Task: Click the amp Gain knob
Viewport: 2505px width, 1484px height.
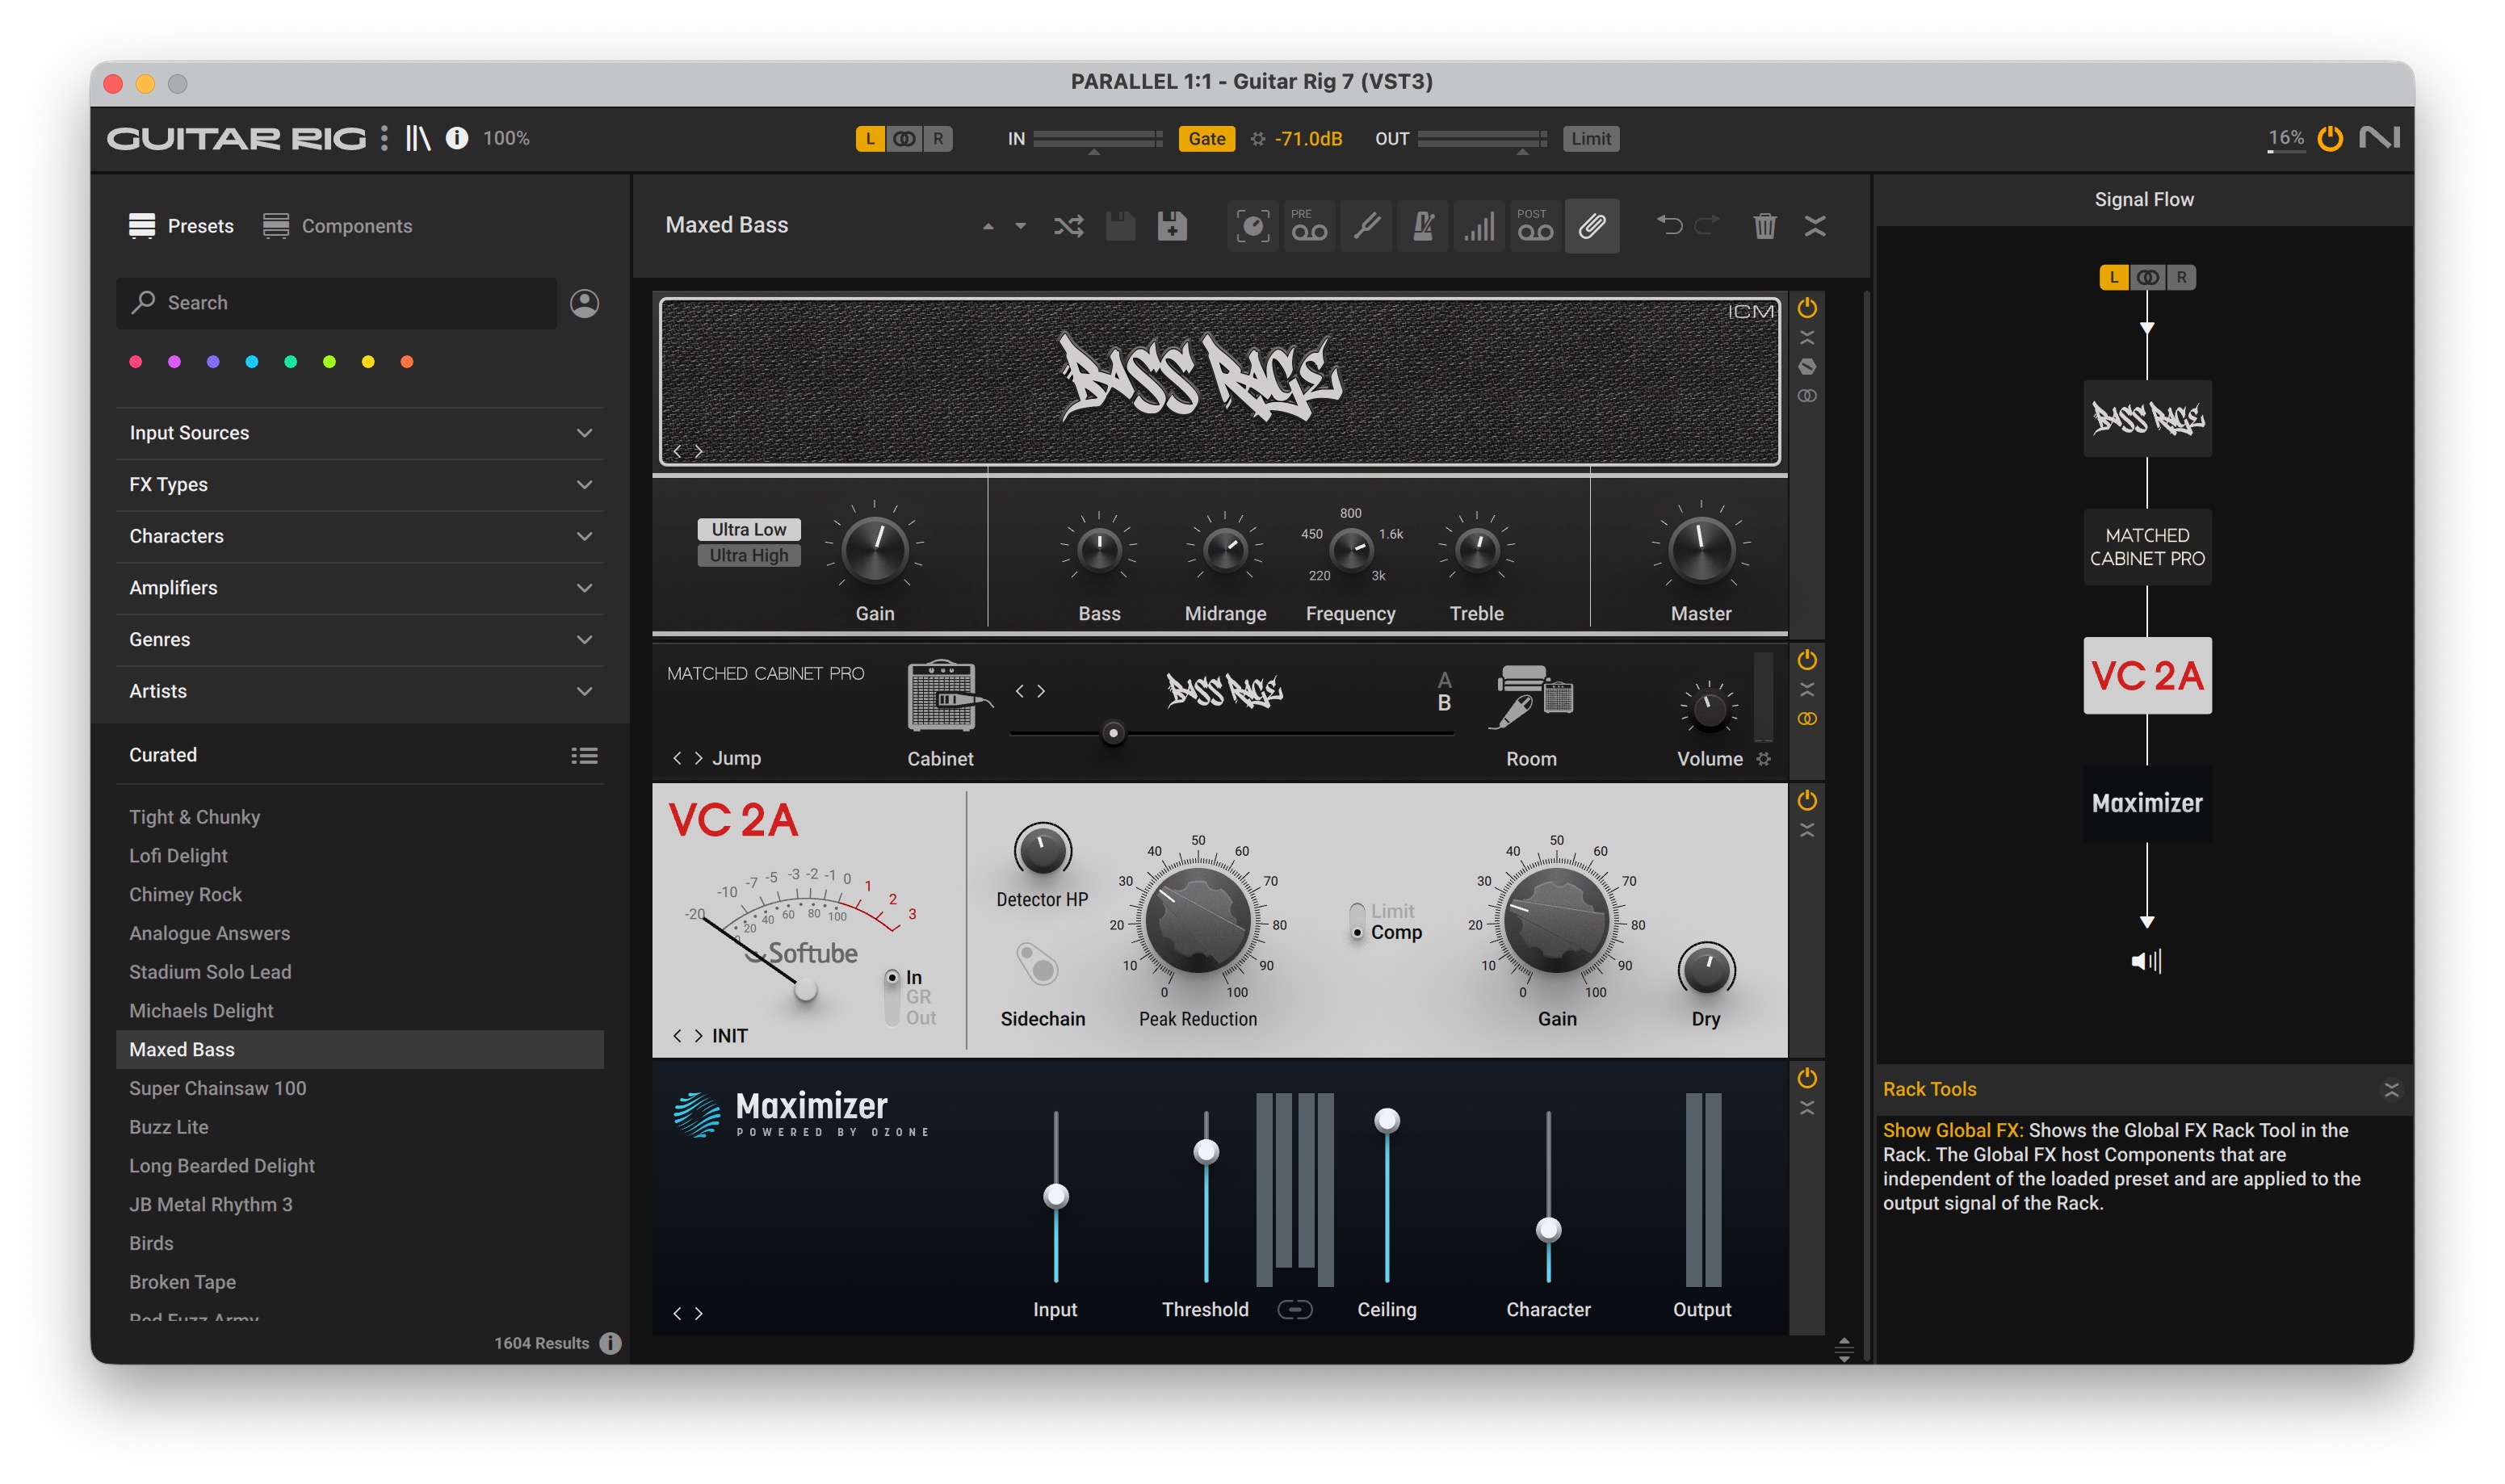Action: [x=875, y=550]
